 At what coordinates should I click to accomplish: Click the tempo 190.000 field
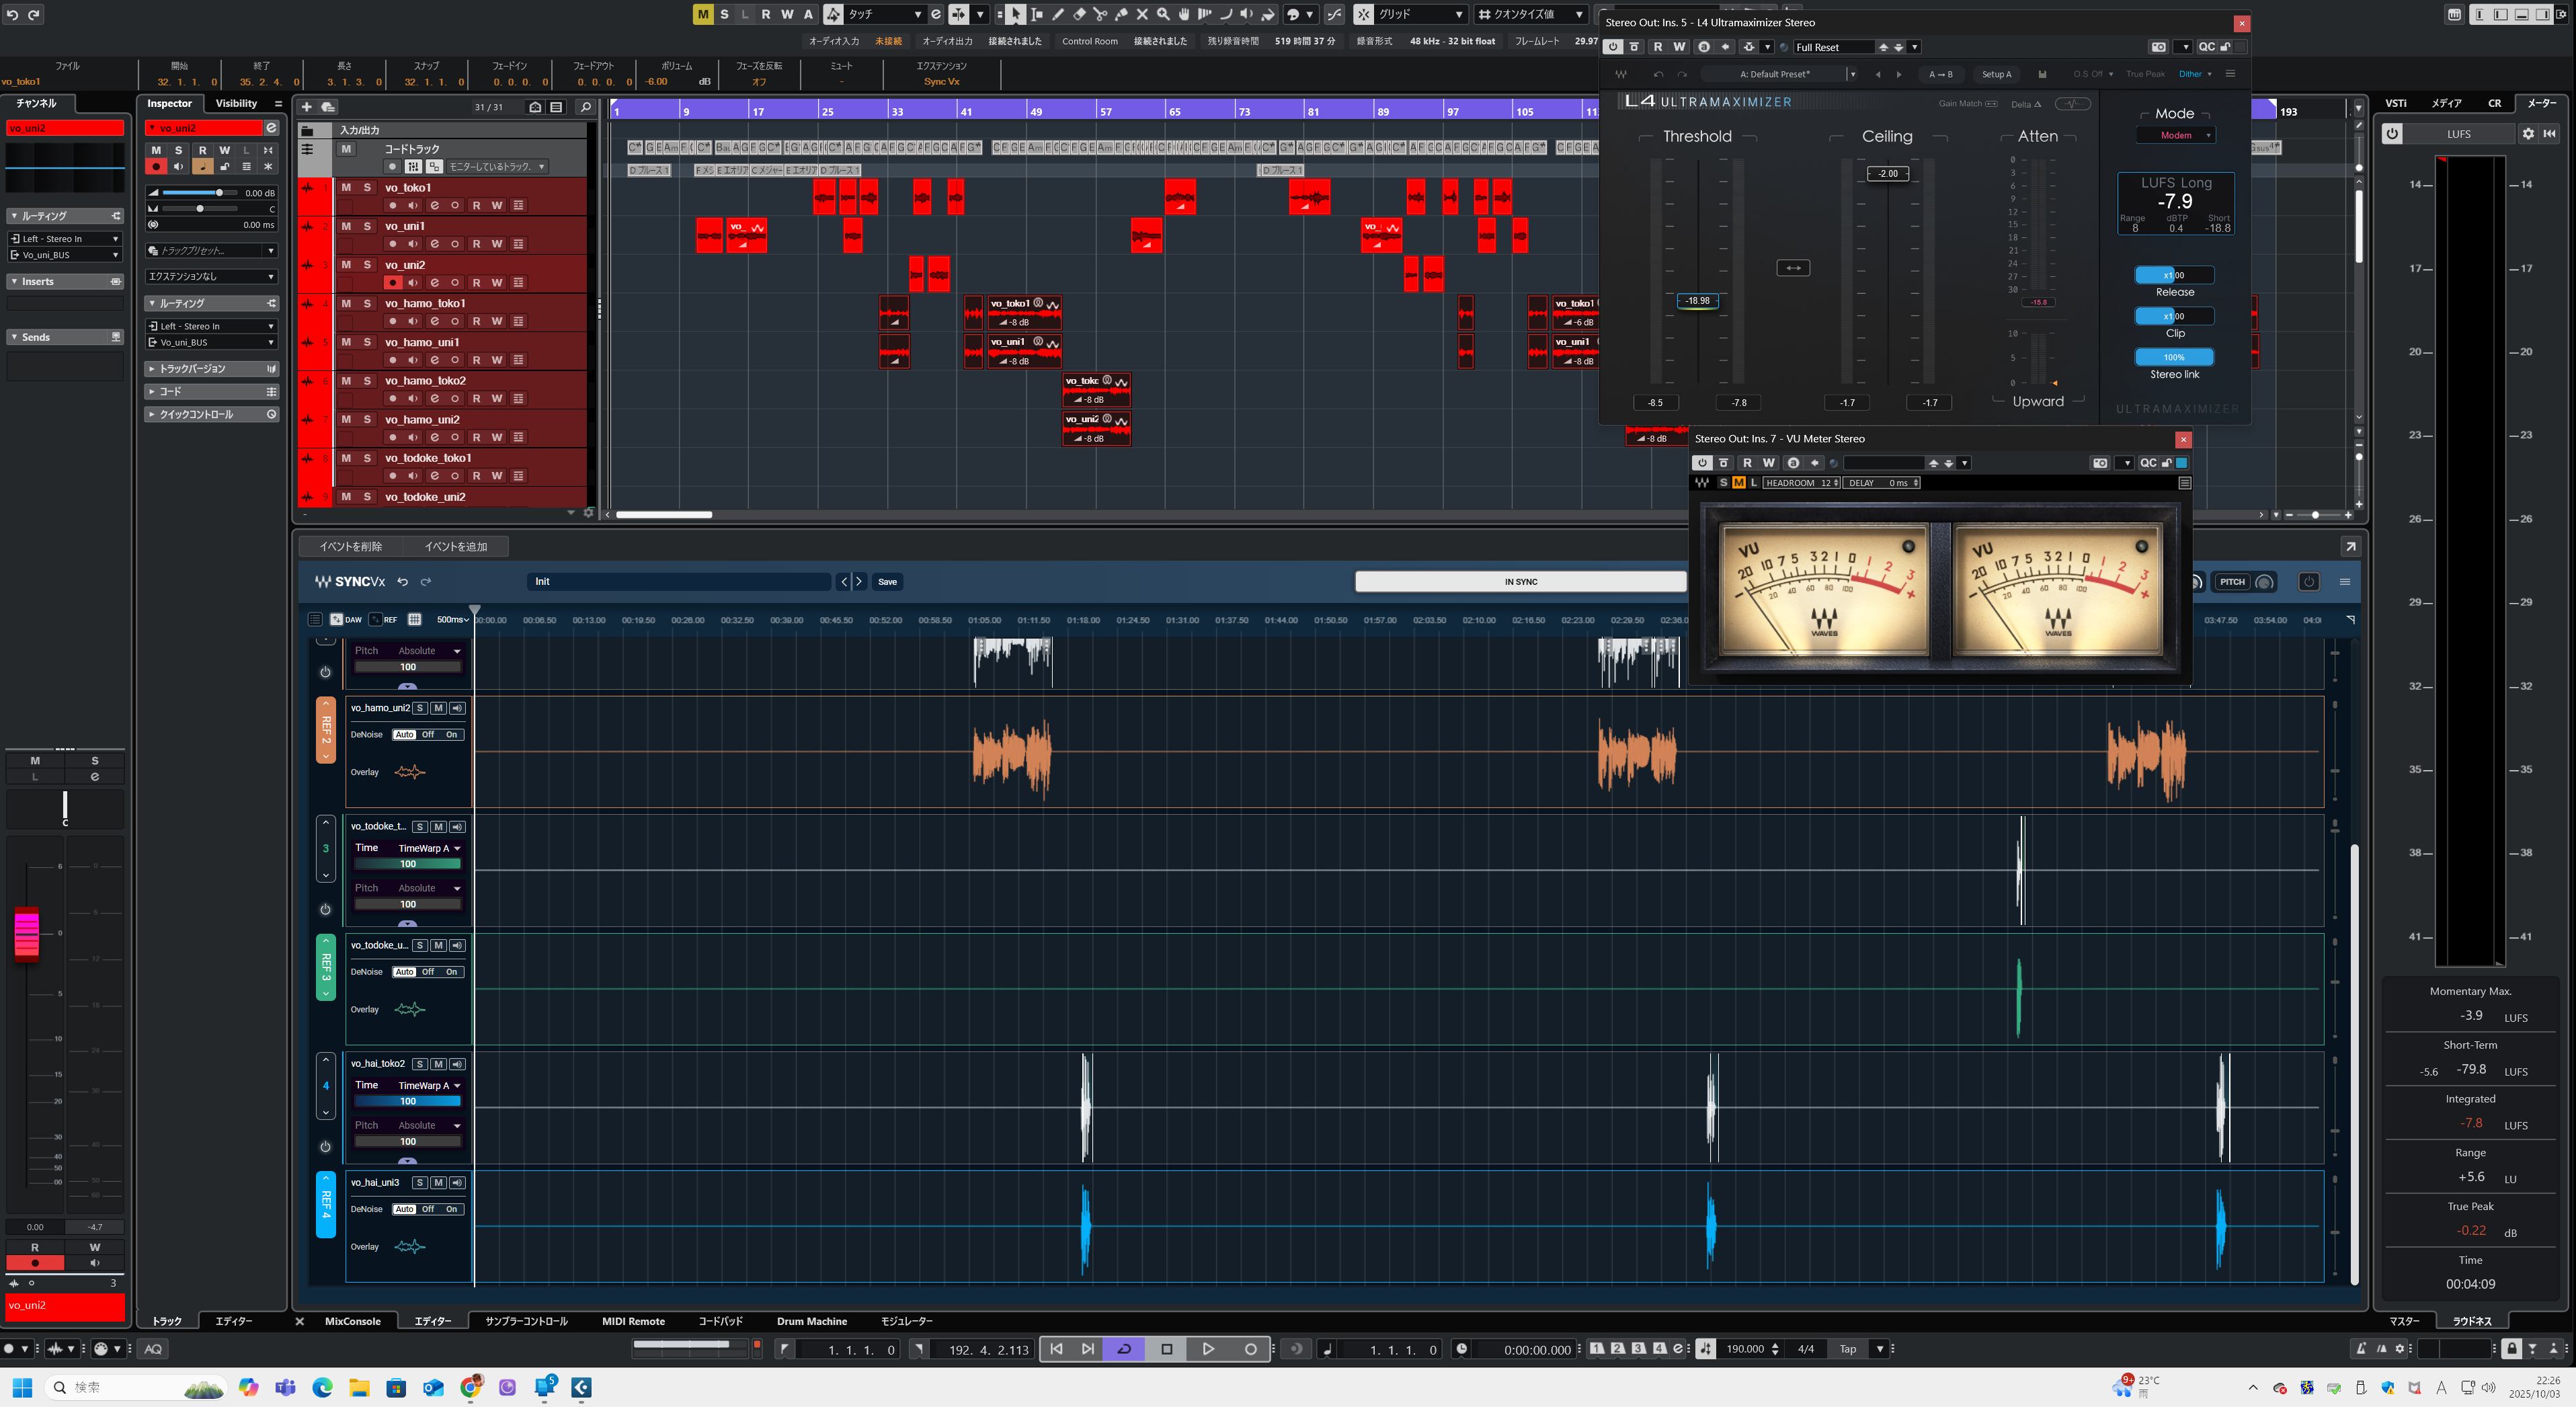click(1744, 1349)
